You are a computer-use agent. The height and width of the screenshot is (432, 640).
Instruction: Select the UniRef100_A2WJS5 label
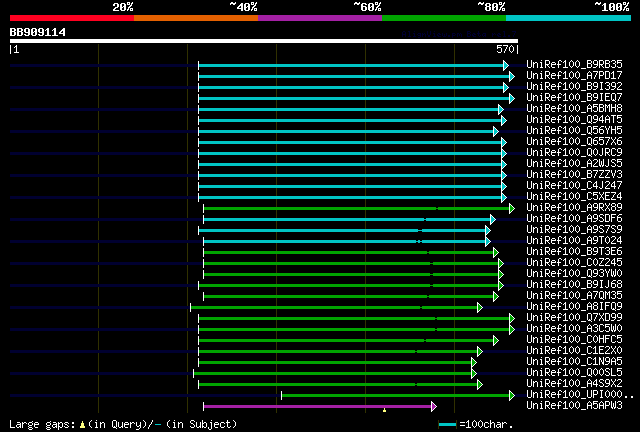tap(574, 164)
